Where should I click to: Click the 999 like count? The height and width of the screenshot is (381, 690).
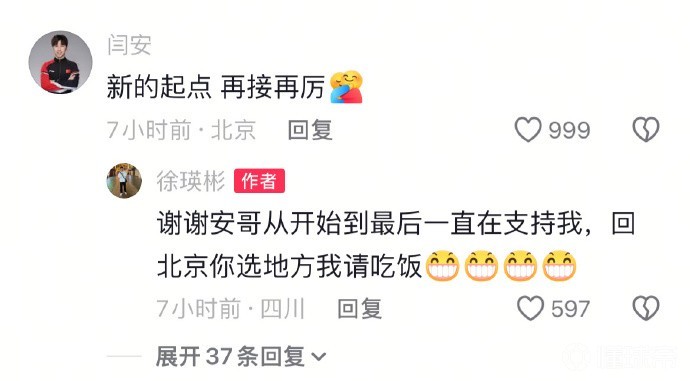pos(569,130)
